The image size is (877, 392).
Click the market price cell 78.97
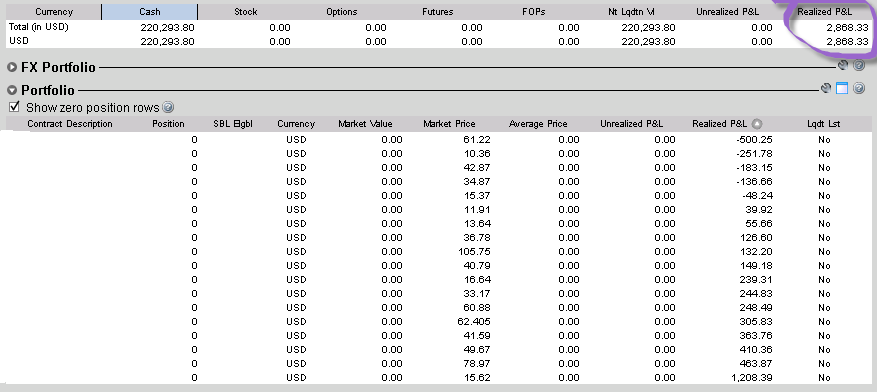click(x=477, y=363)
